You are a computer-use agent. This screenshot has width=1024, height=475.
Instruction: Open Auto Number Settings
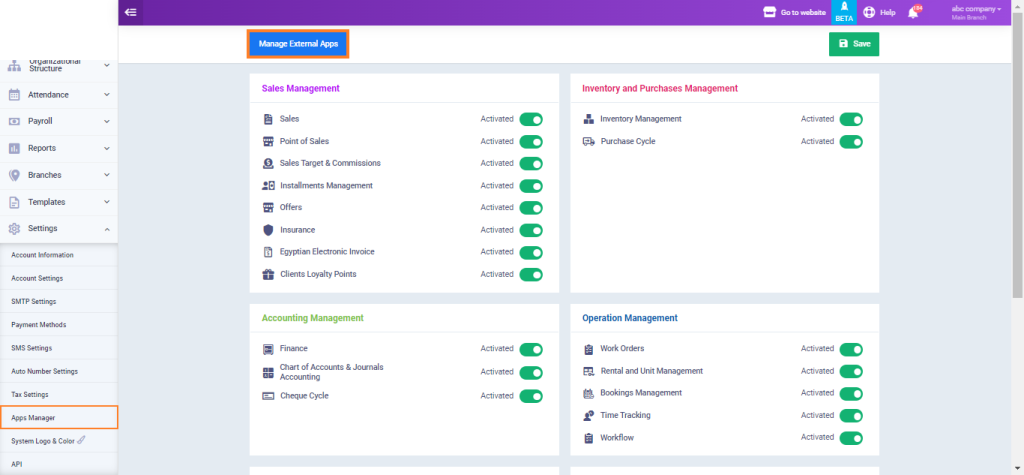click(x=59, y=371)
